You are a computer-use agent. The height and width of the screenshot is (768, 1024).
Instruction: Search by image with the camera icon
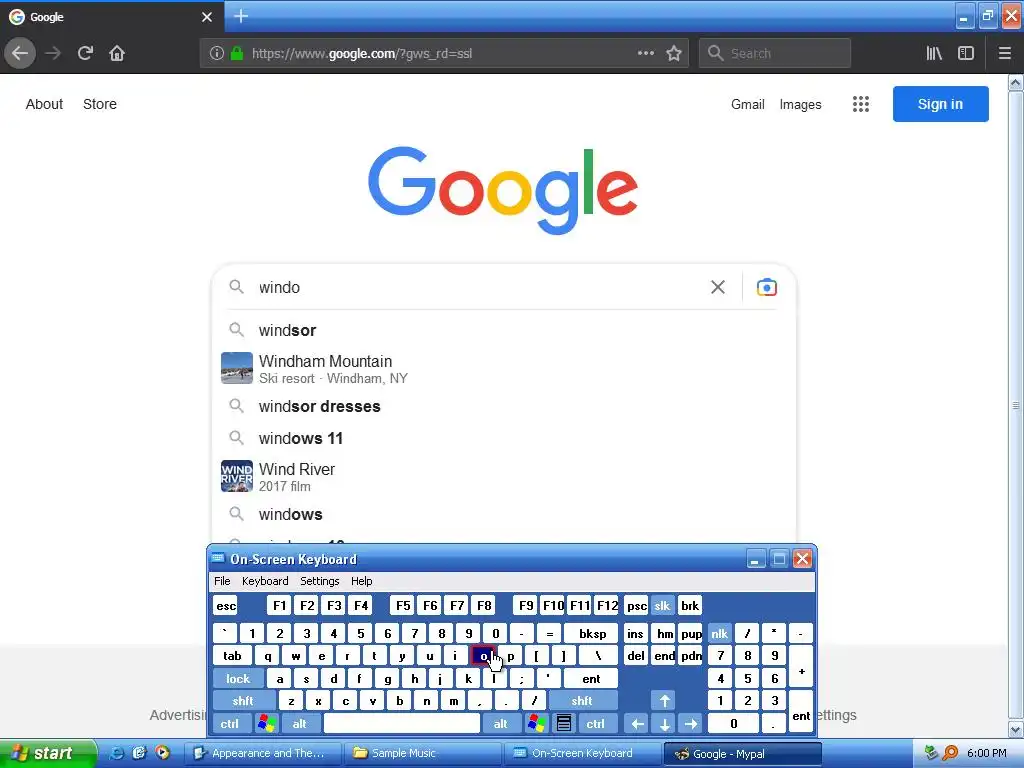point(767,287)
